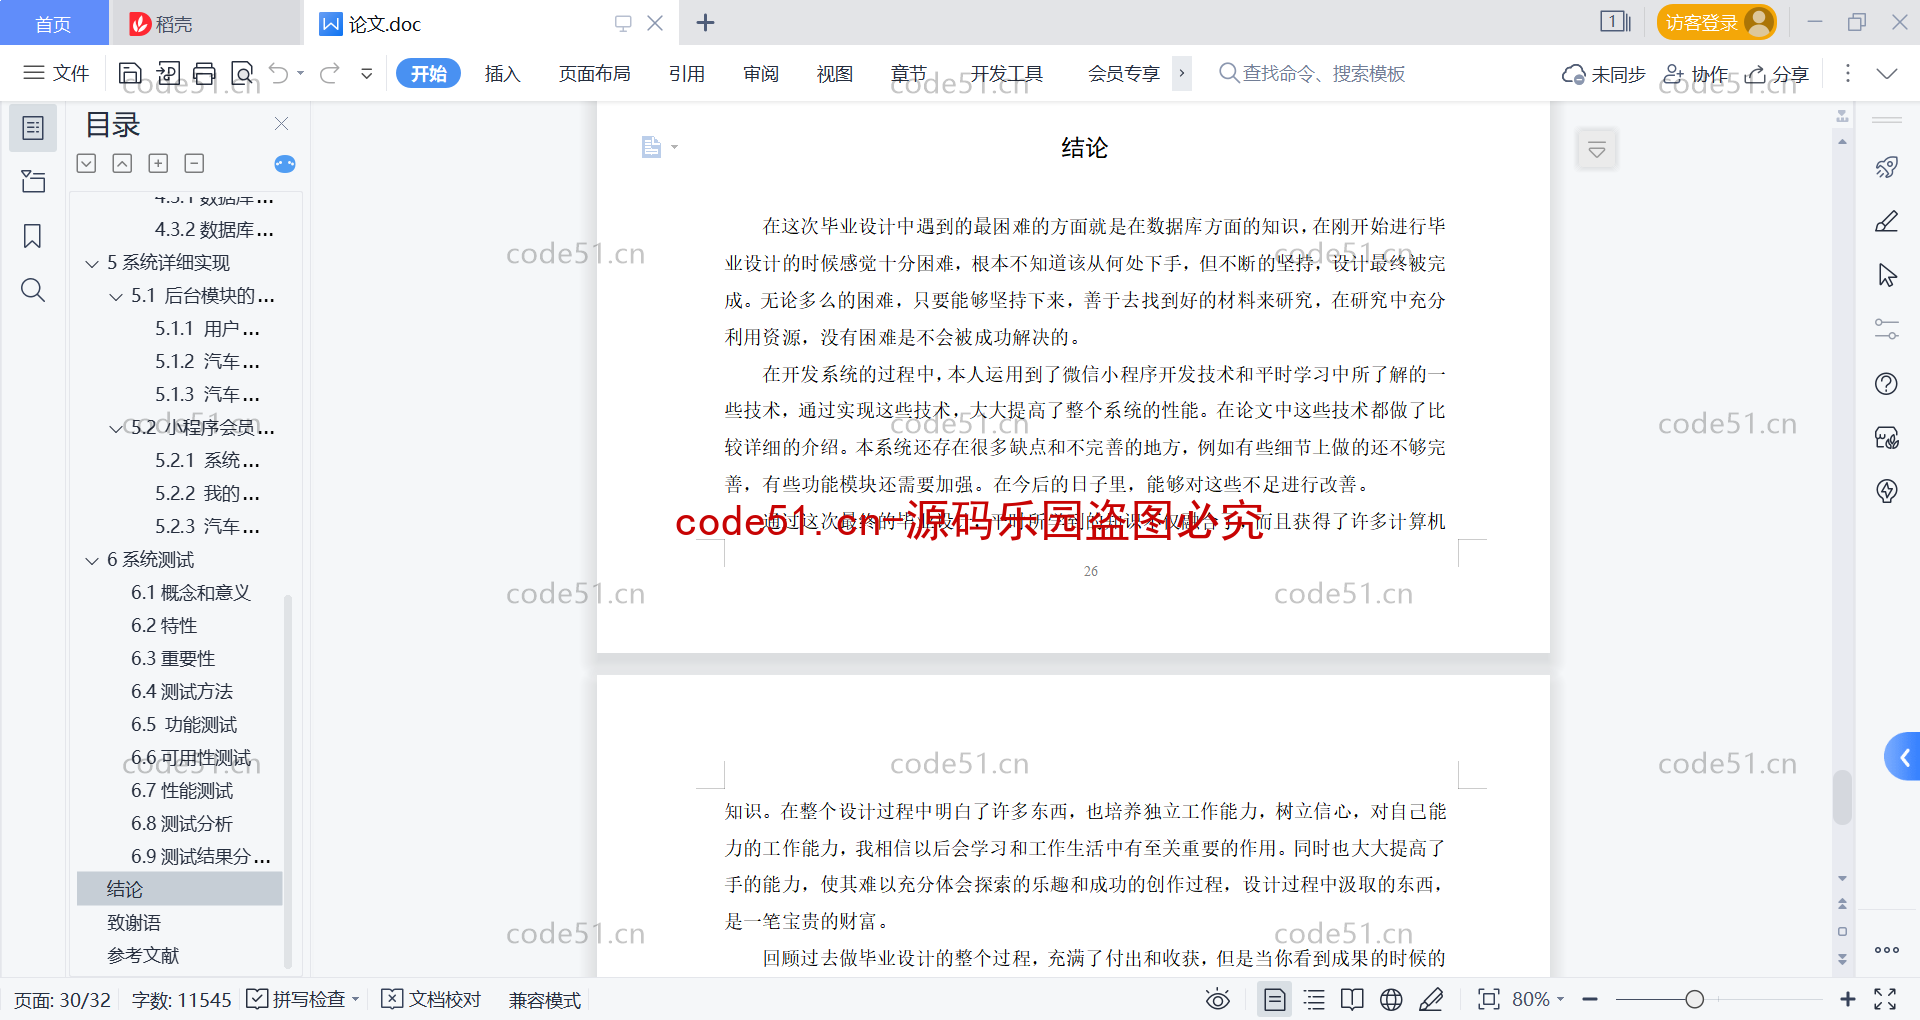Switch to the 审阅 tab

(760, 73)
